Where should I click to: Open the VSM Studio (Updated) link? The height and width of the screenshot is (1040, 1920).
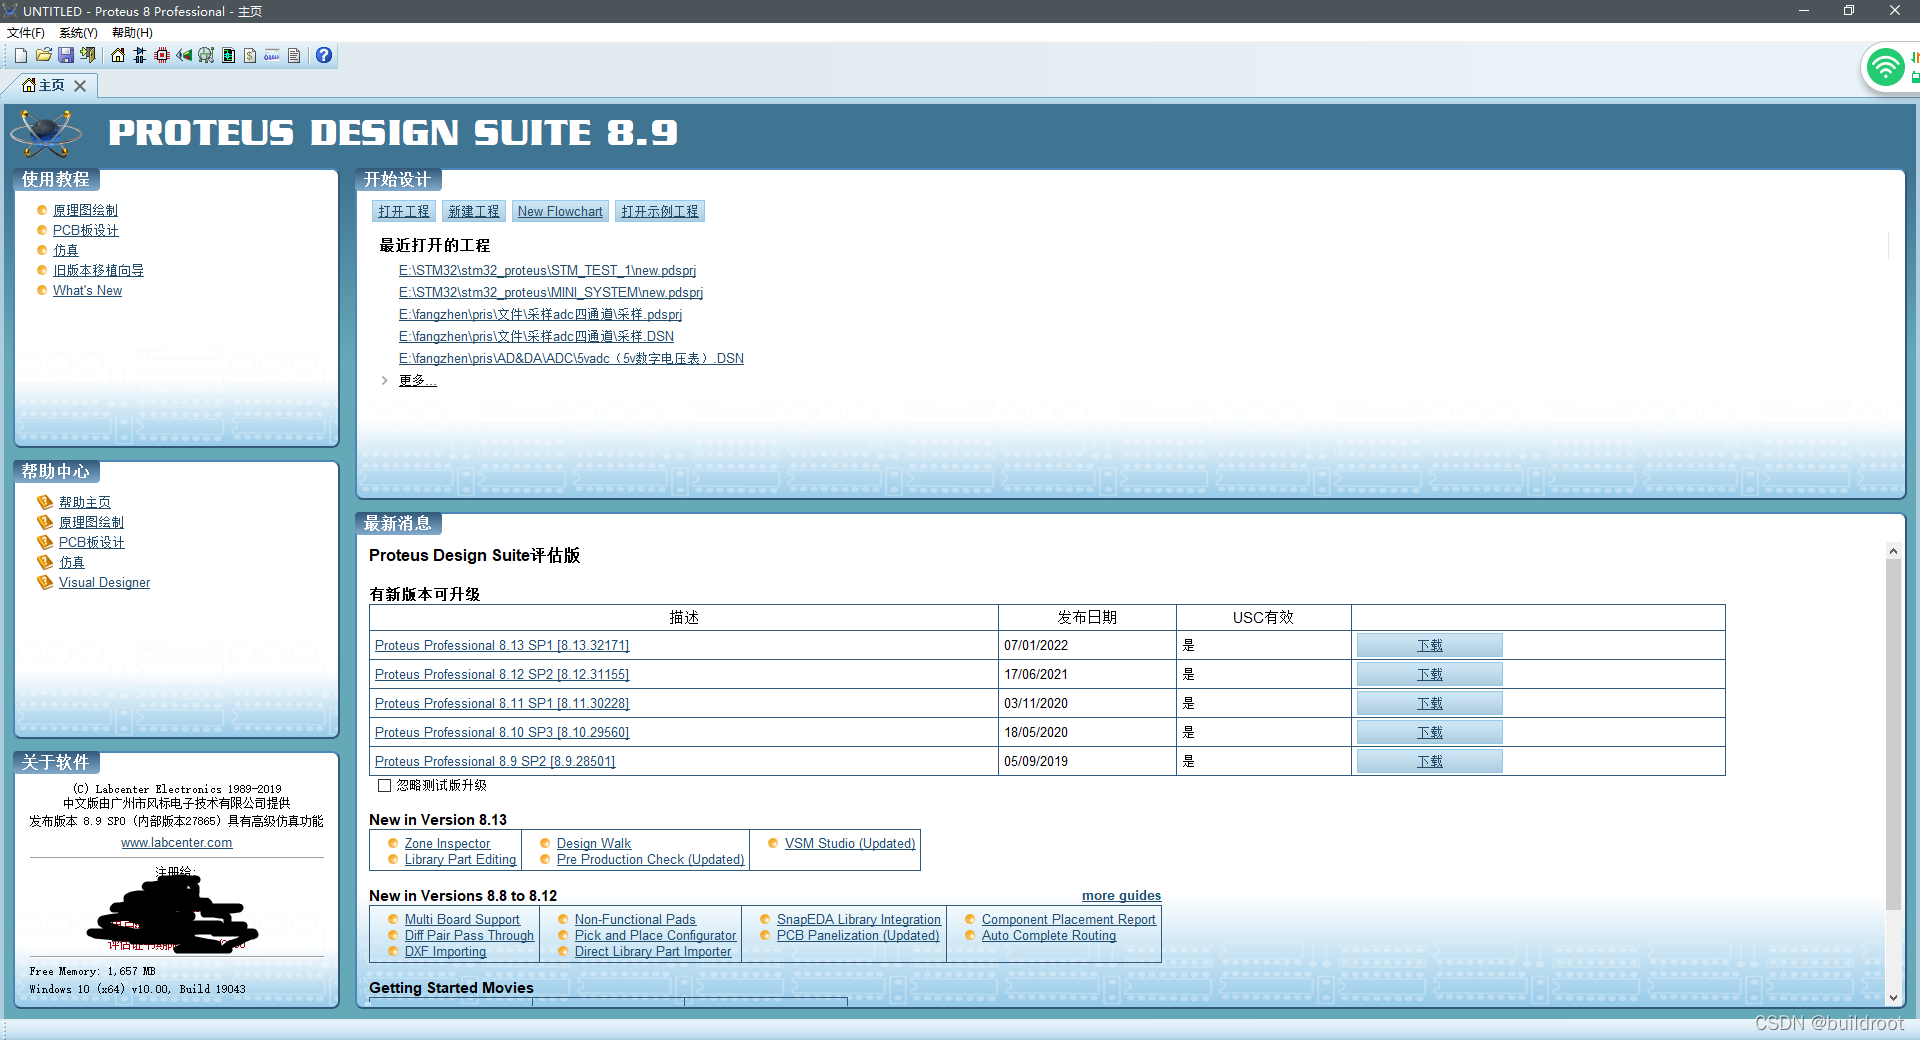point(850,844)
